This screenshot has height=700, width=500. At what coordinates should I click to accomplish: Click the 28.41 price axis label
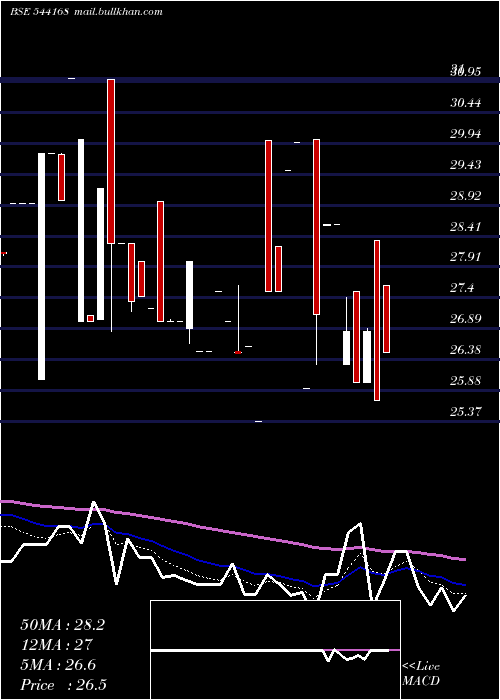click(x=466, y=227)
